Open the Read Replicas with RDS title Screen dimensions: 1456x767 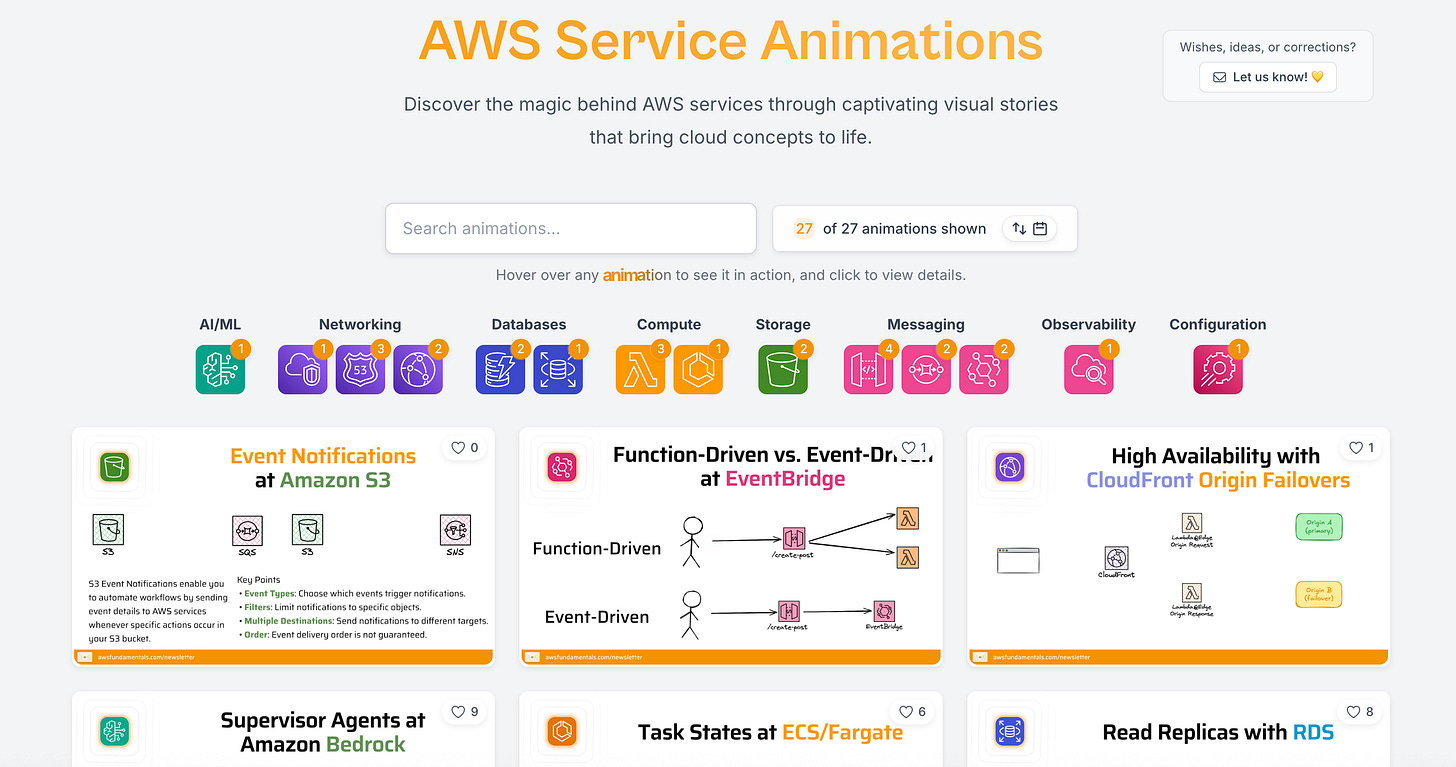pyautogui.click(x=1218, y=732)
